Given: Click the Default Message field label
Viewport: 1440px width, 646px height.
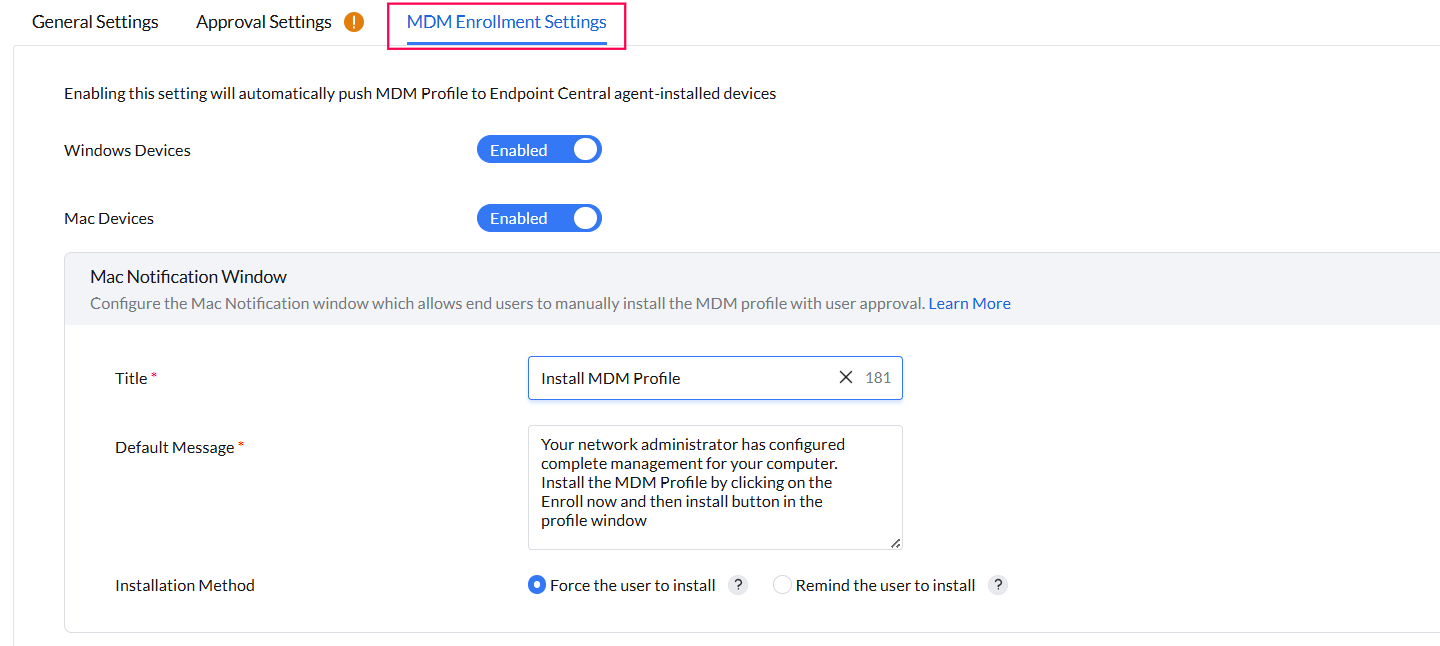Looking at the screenshot, I should point(174,447).
